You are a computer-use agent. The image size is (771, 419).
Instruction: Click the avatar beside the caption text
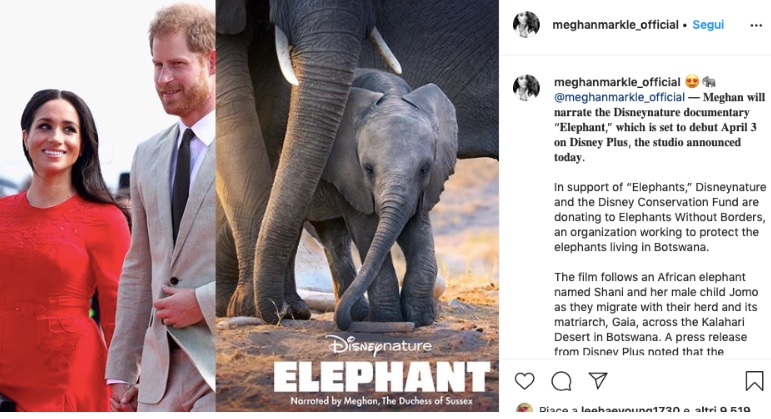click(x=526, y=87)
